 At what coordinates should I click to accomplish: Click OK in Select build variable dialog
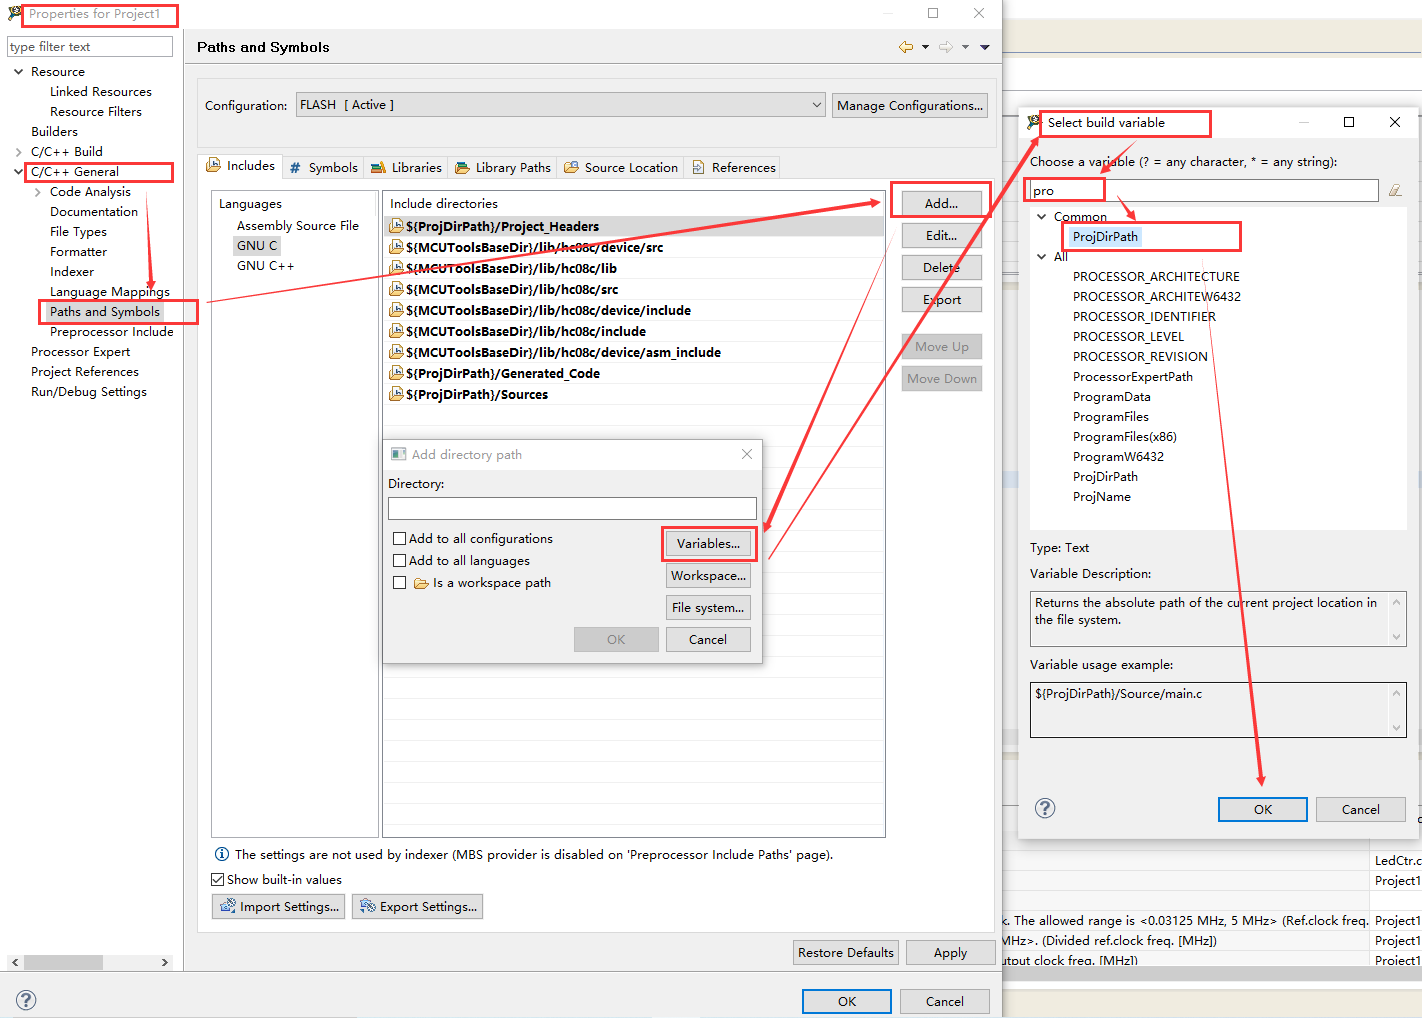(1263, 809)
